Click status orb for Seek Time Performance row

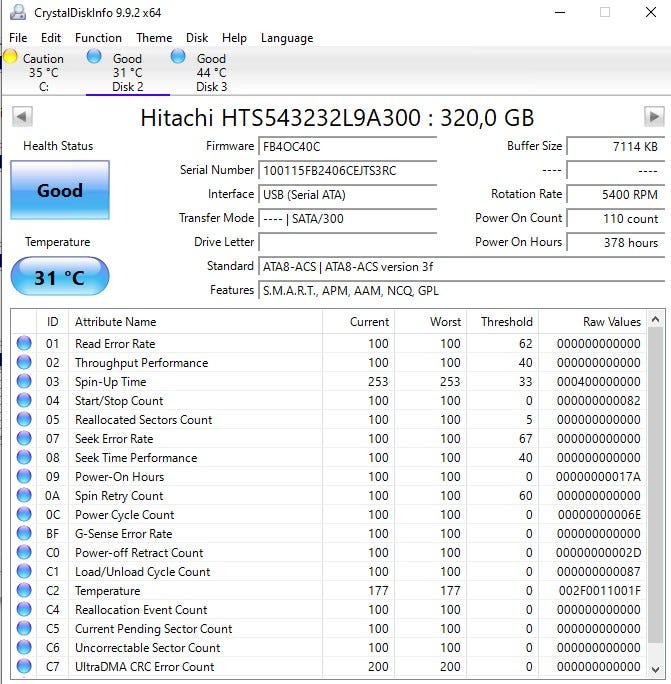[24, 457]
